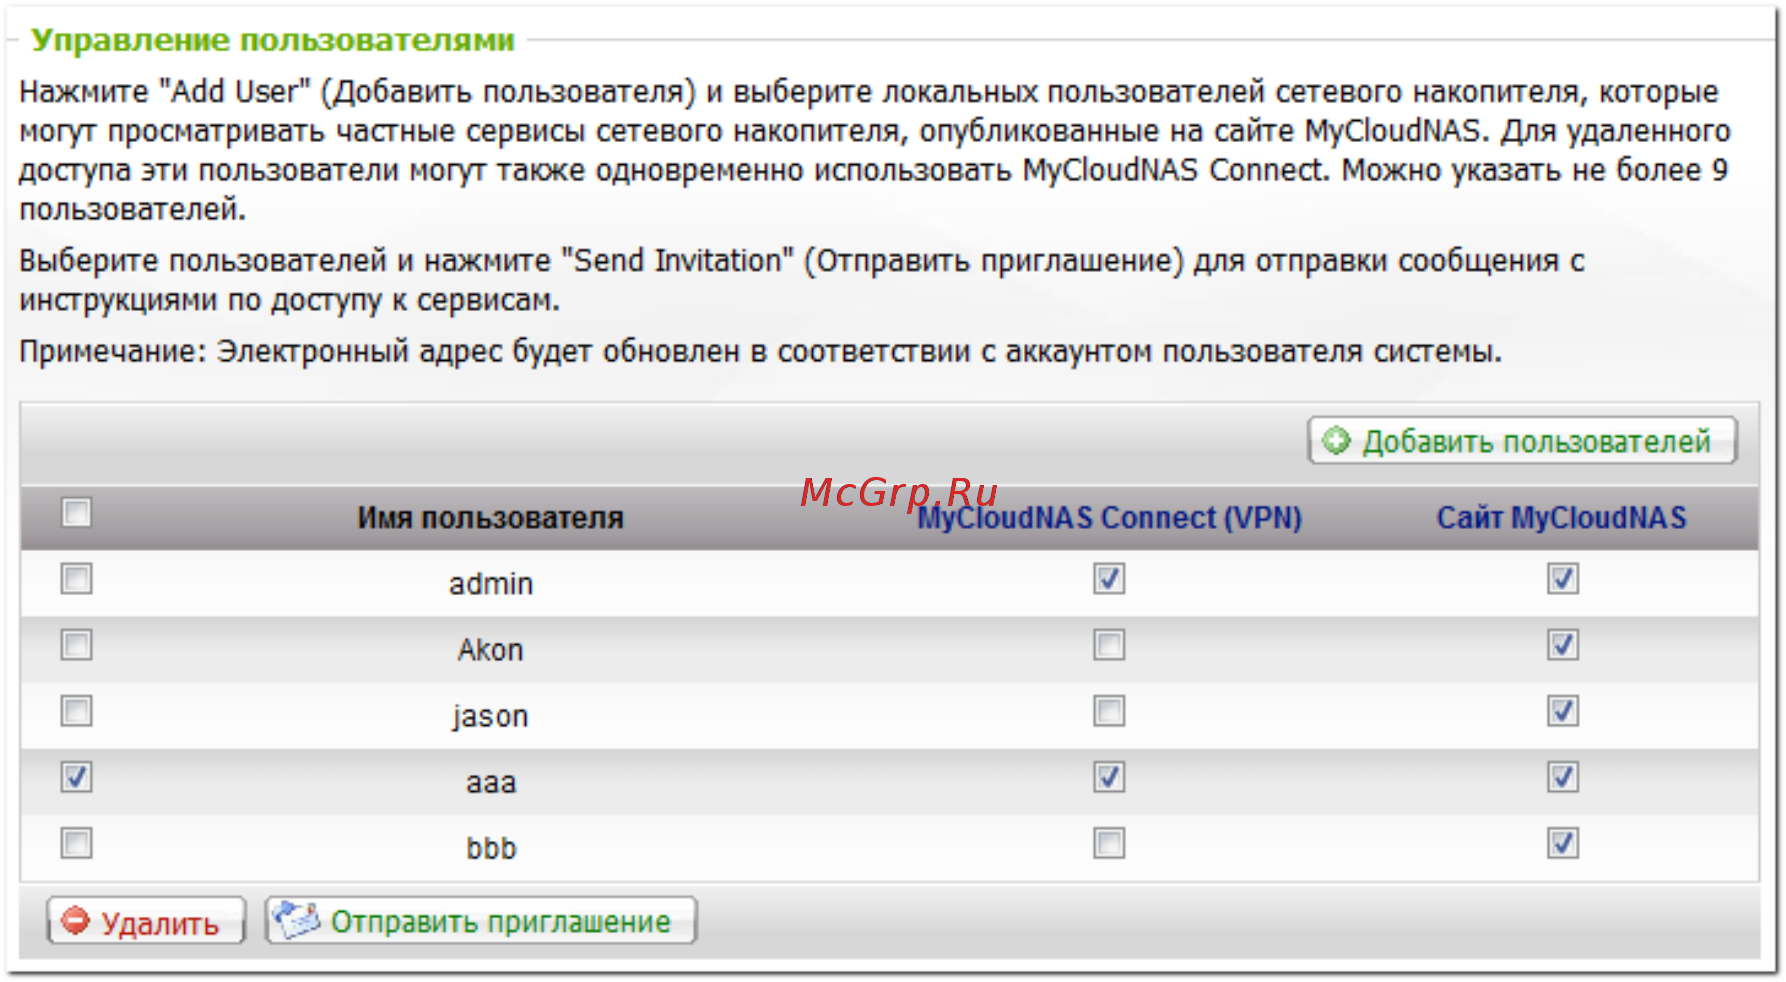Enable MyCloudNAS Connect (VPN) for jason
Viewport: 1786px width, 982px height.
point(1109,711)
